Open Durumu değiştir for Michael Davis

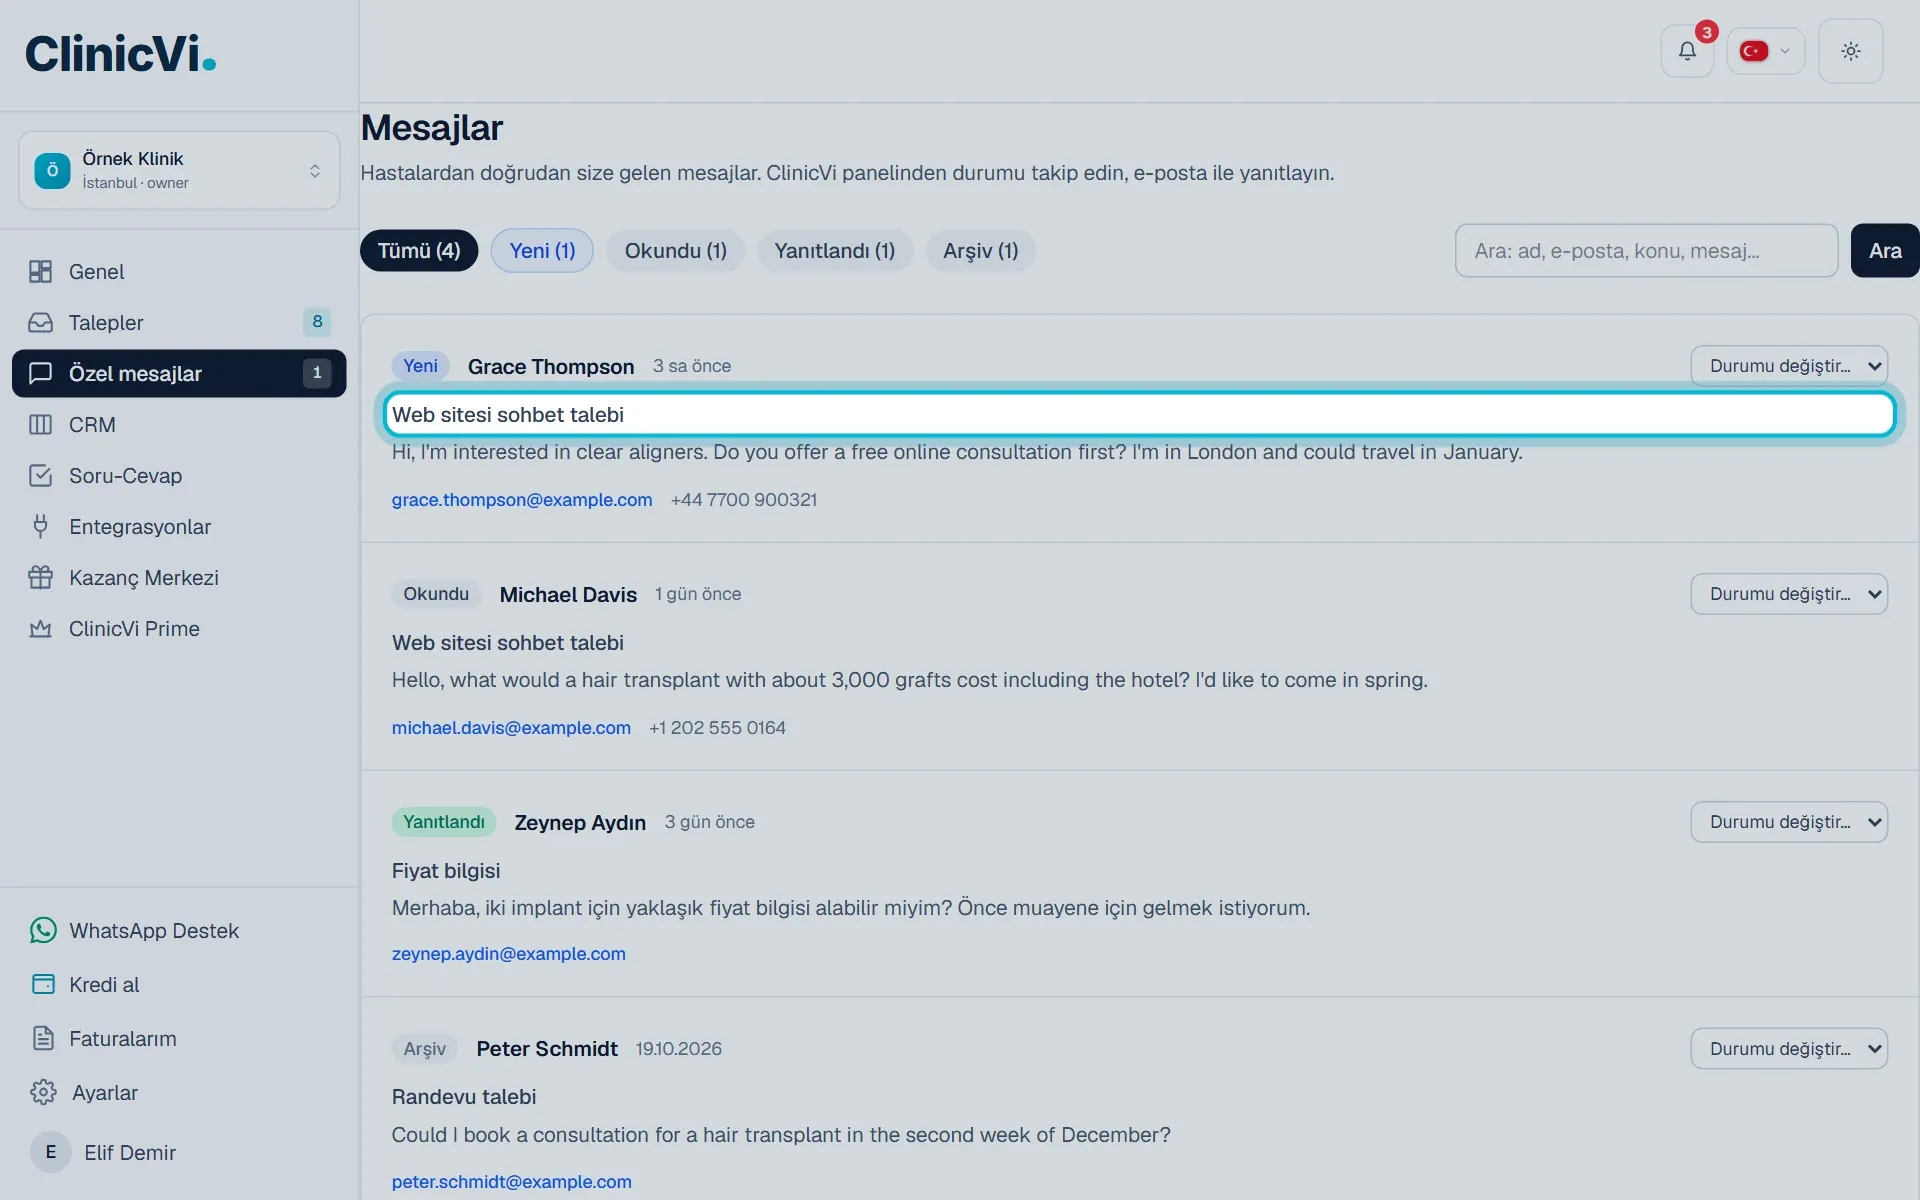click(1789, 594)
